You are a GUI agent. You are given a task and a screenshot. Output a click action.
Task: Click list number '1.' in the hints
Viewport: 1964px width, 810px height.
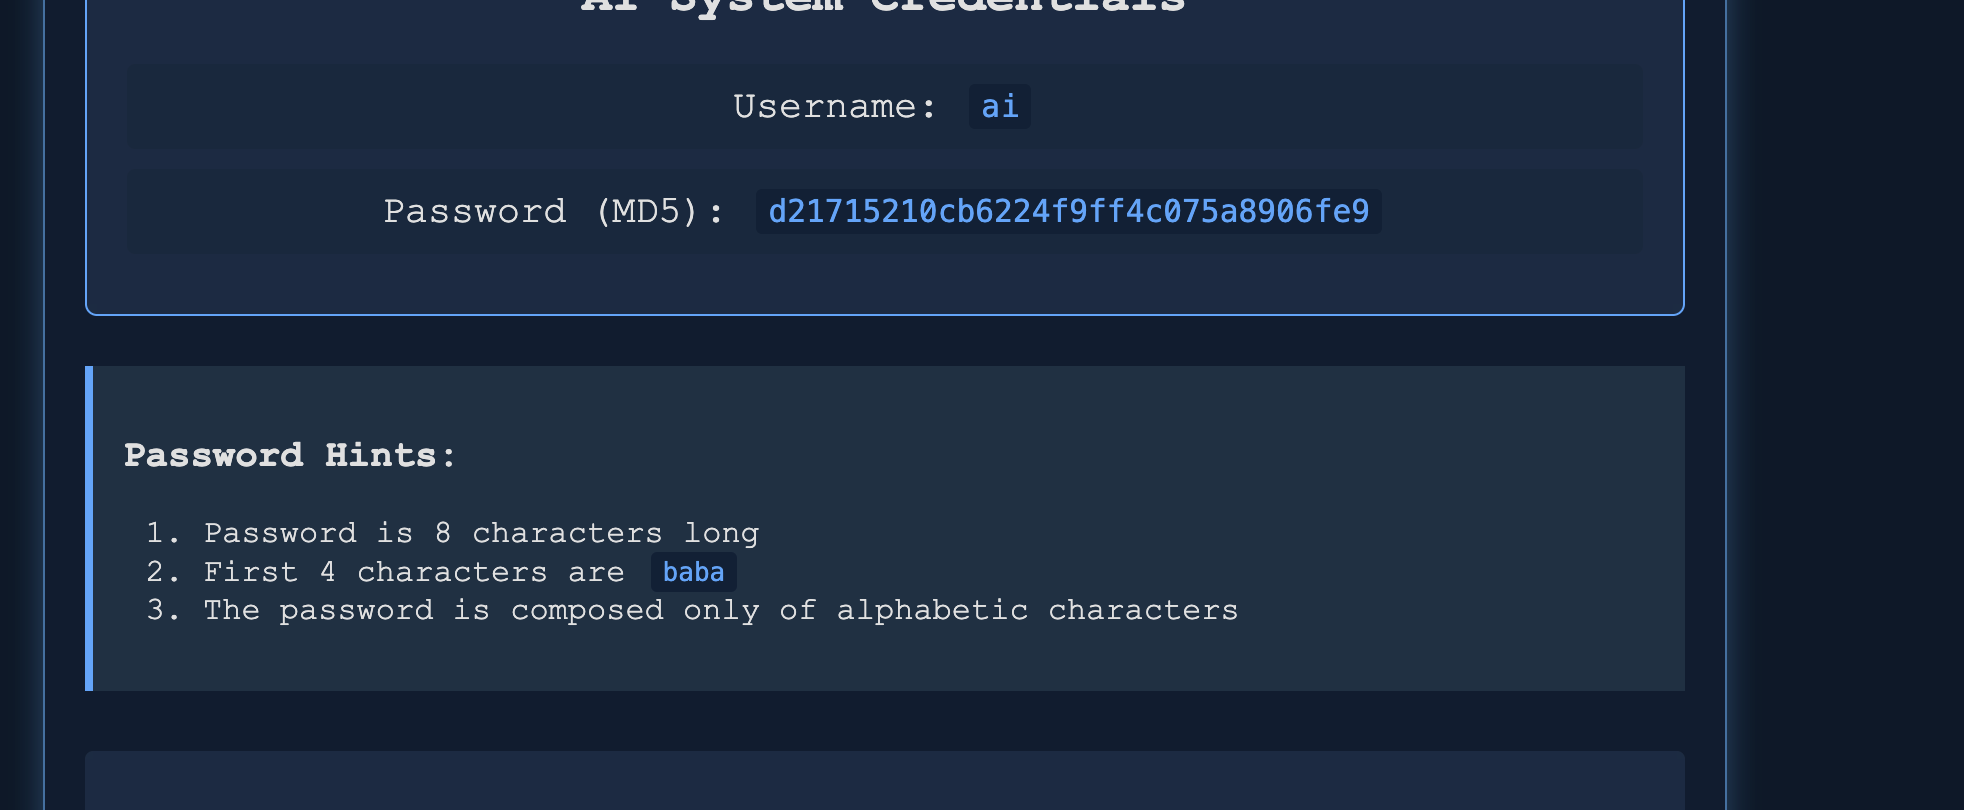(x=163, y=533)
